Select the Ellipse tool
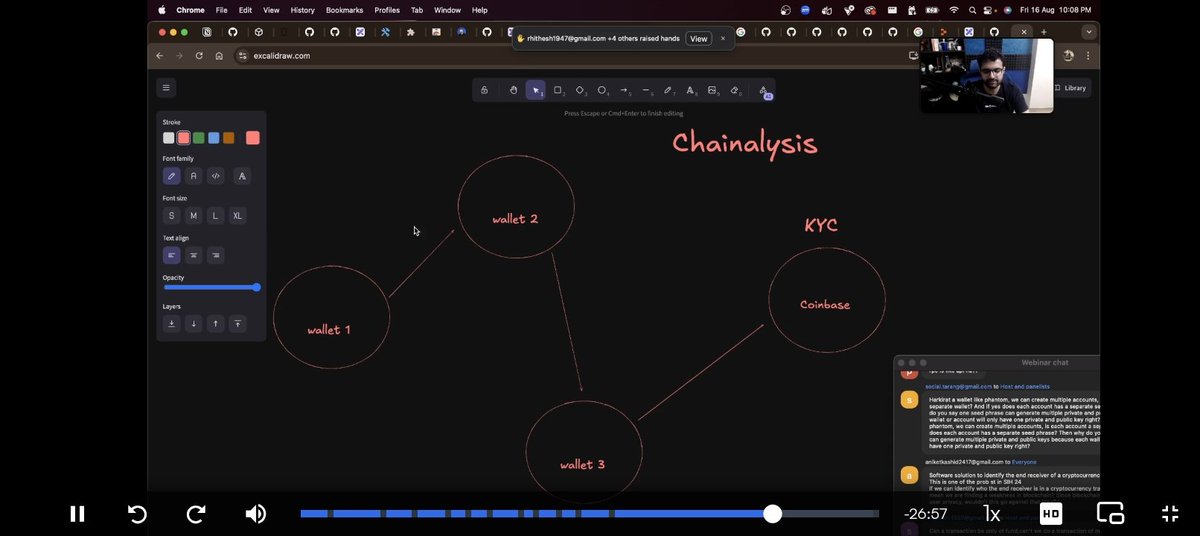Screen dimensions: 1200x536 pyautogui.click(x=602, y=90)
